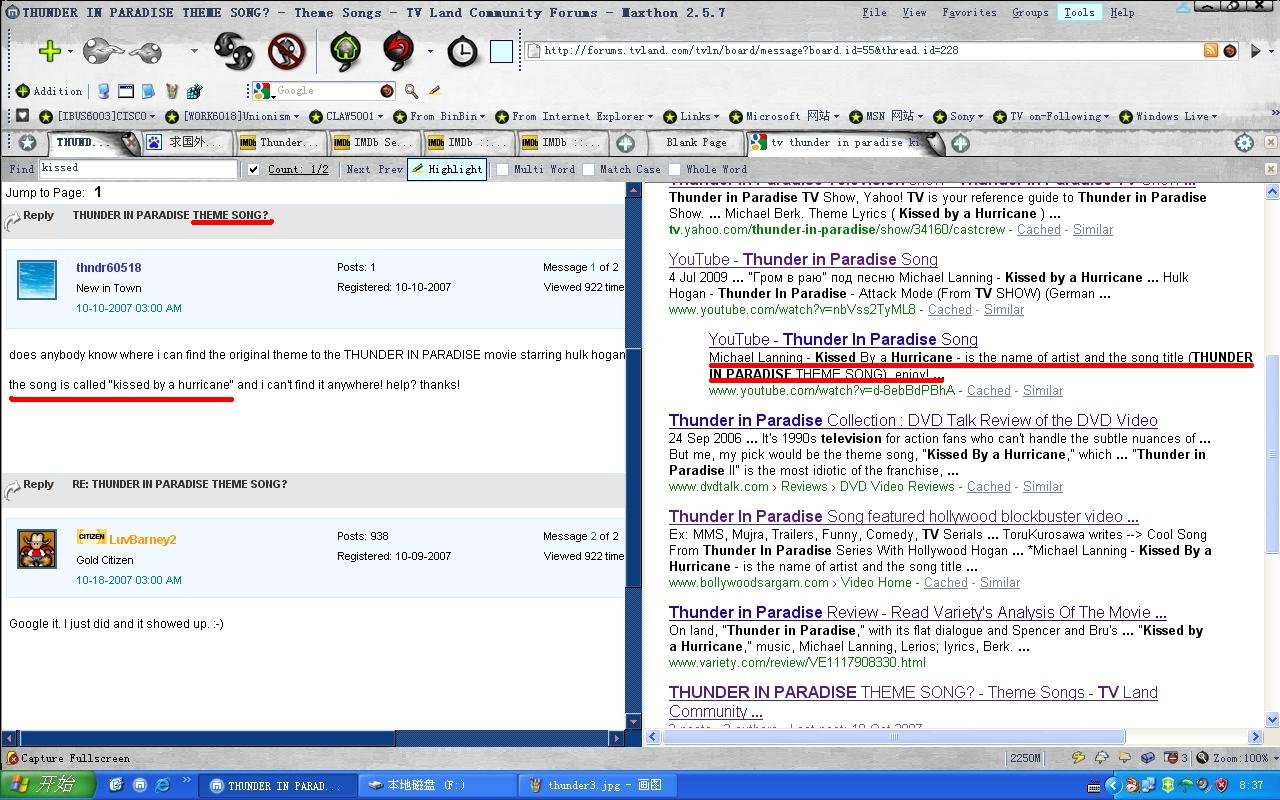This screenshot has height=800, width=1280.
Task: Open the thndr60518 user profile link
Action: click(108, 268)
